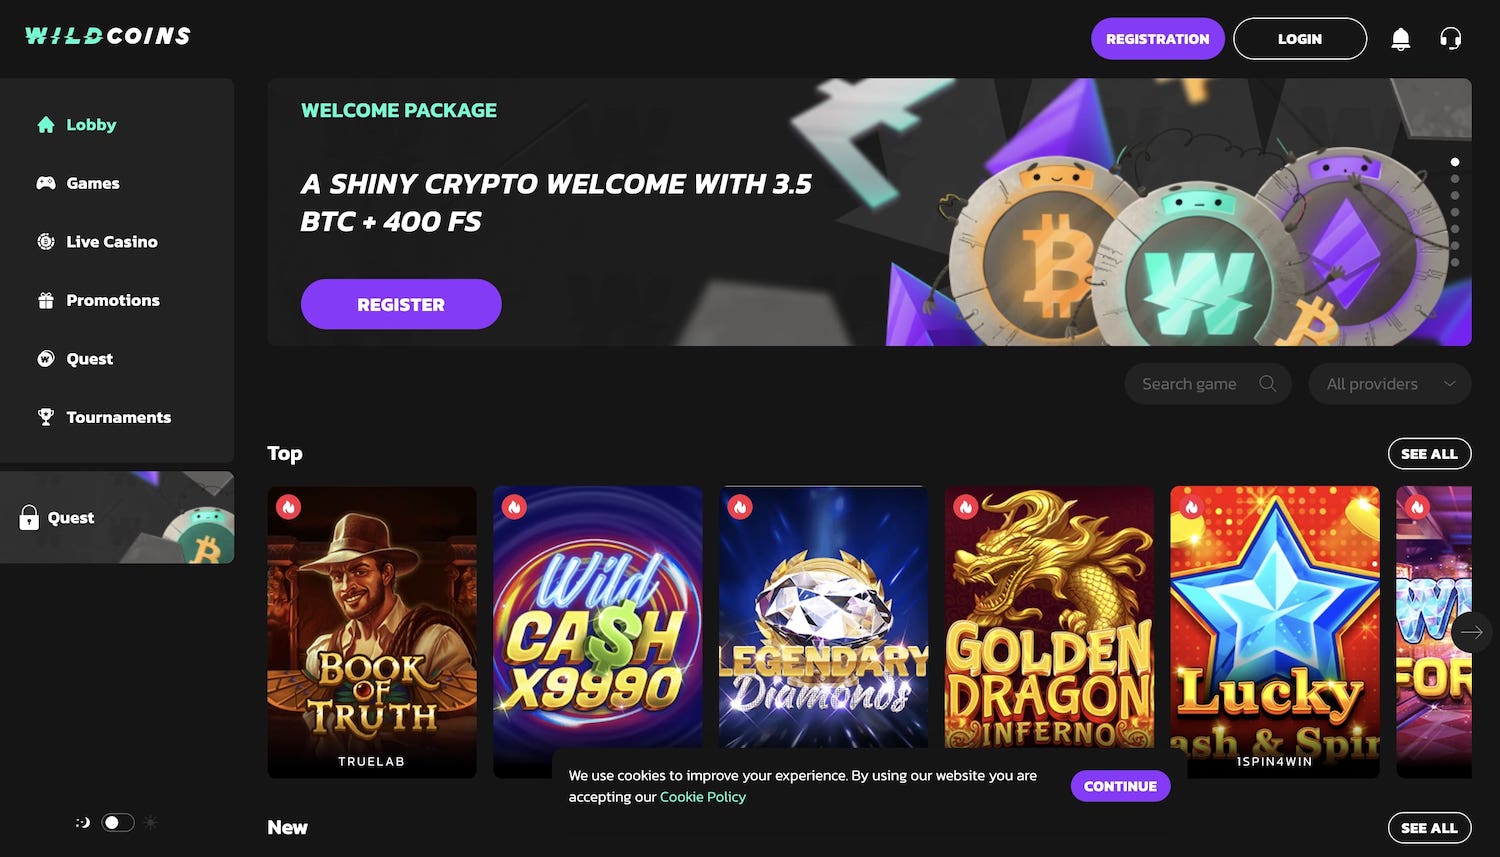
Task: Click the Wildcoins logo
Action: point(108,36)
